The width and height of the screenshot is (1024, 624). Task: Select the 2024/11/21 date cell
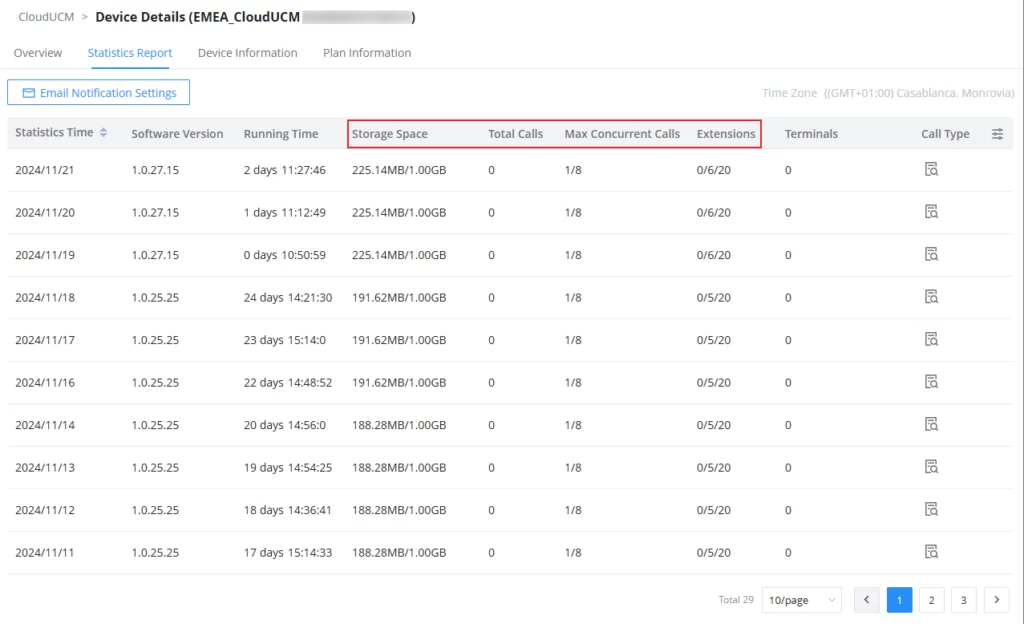point(45,170)
